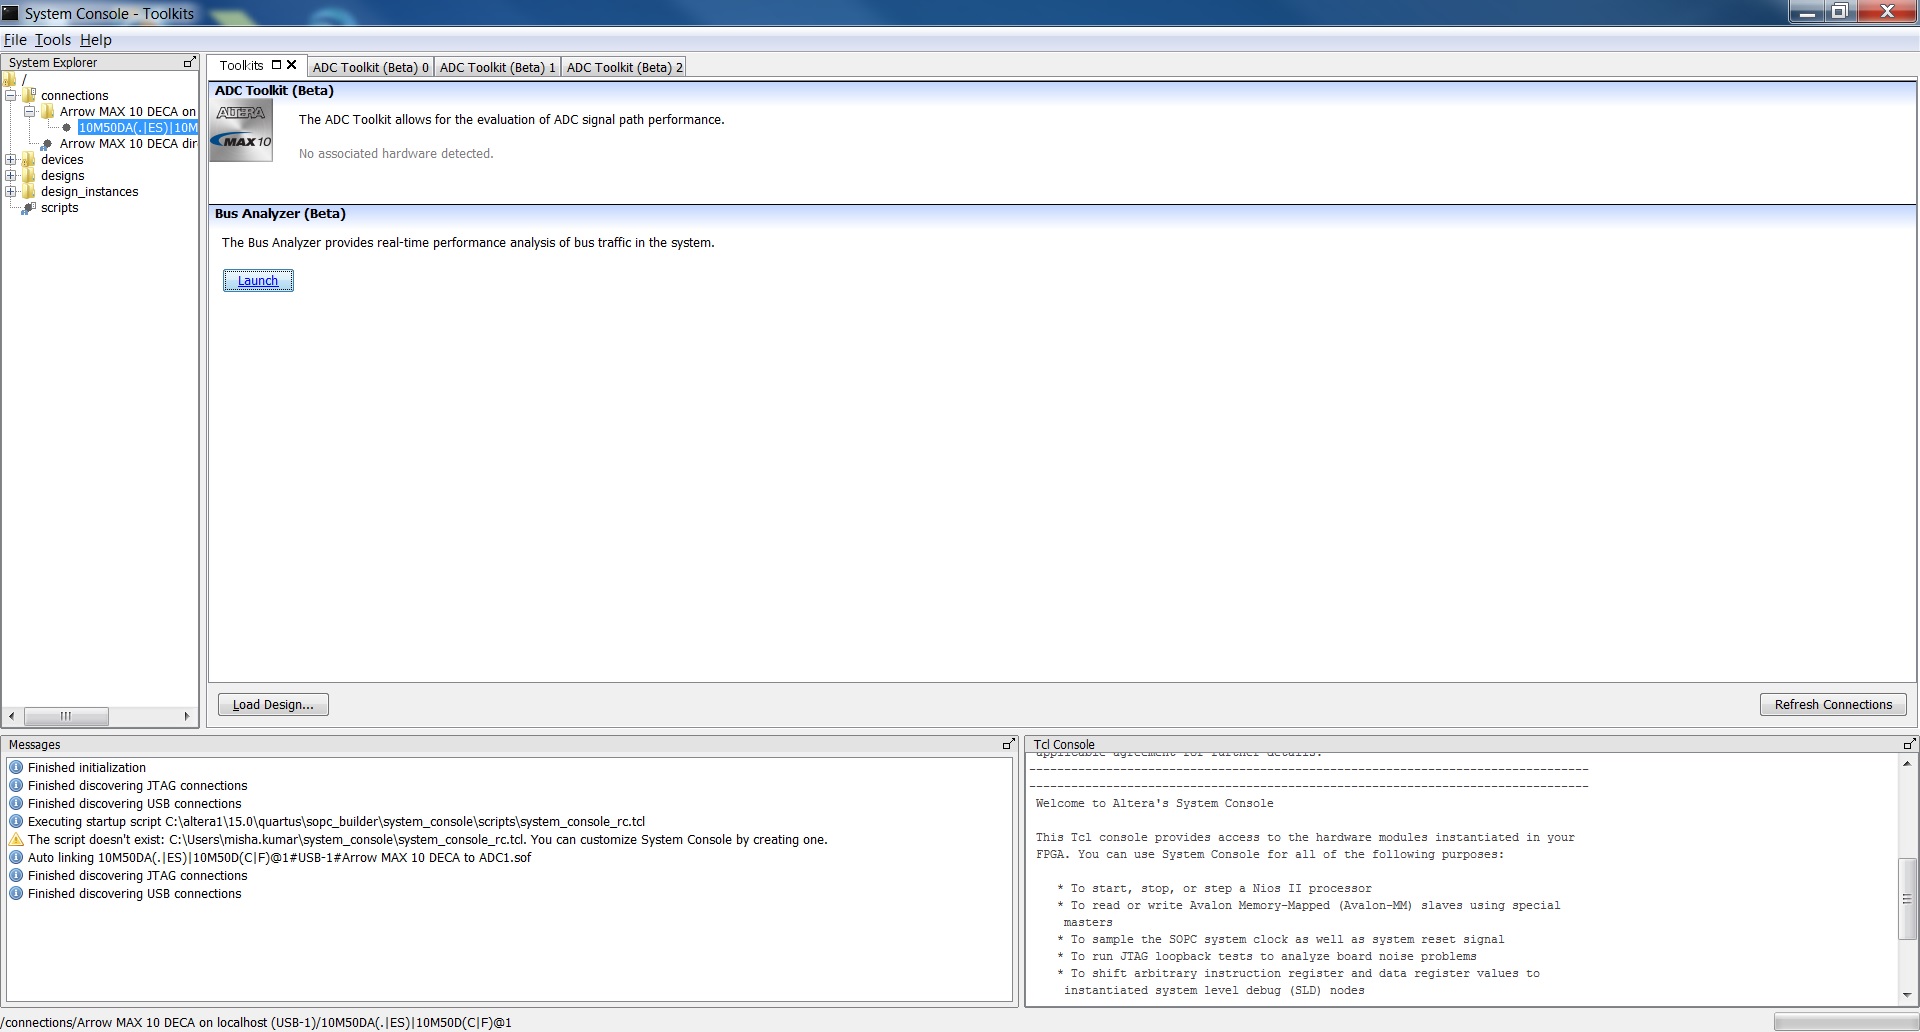Viewport: 1920px width, 1032px height.
Task: Click Tcl Console scroll up arrow
Action: tap(1907, 763)
